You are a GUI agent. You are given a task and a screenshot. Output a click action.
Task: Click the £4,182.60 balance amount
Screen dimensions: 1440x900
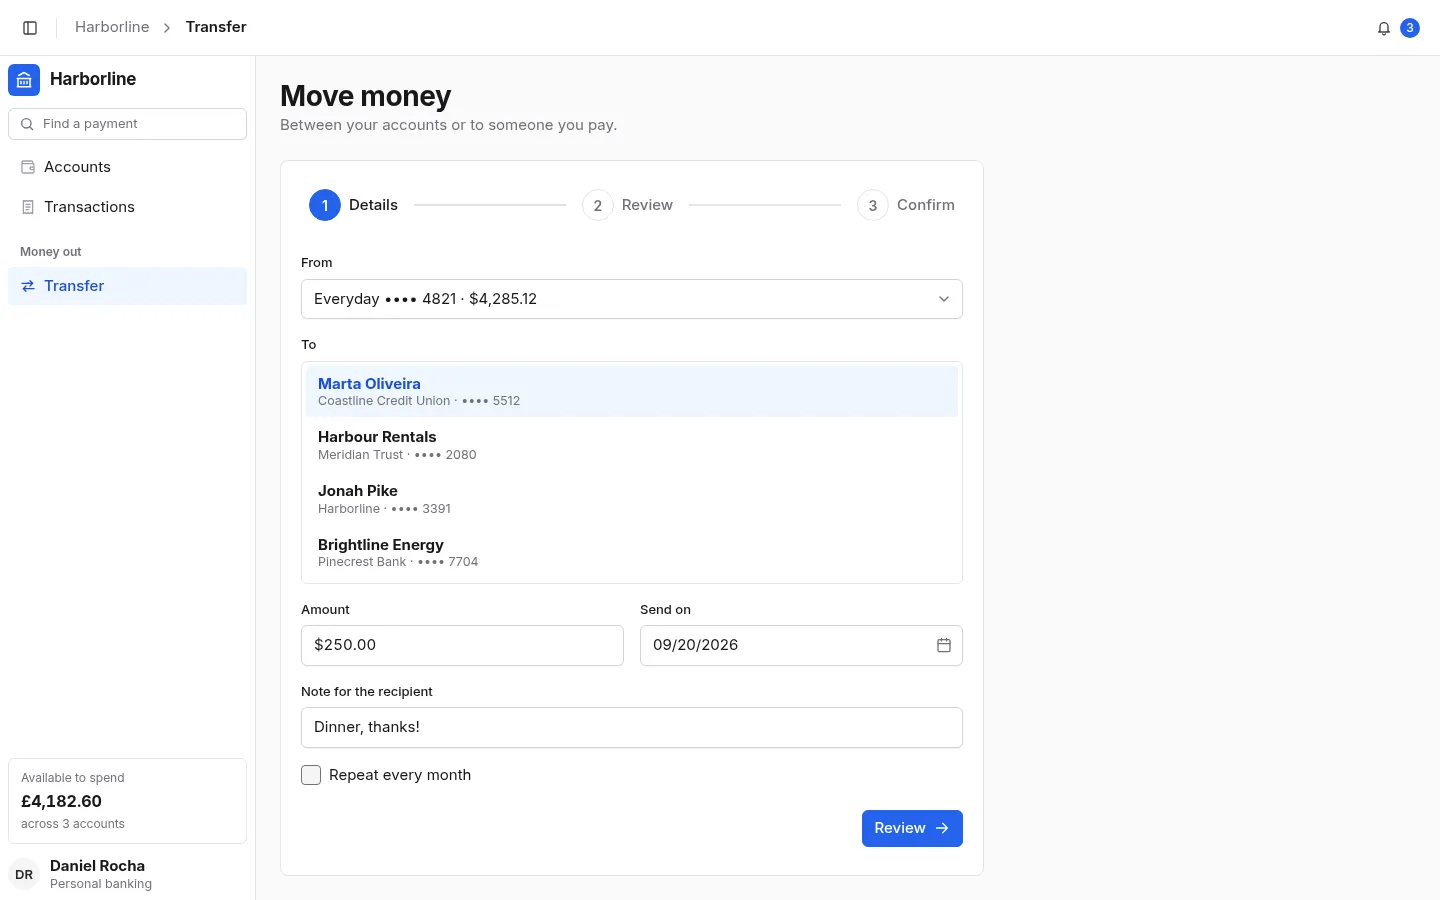pyautogui.click(x=62, y=801)
